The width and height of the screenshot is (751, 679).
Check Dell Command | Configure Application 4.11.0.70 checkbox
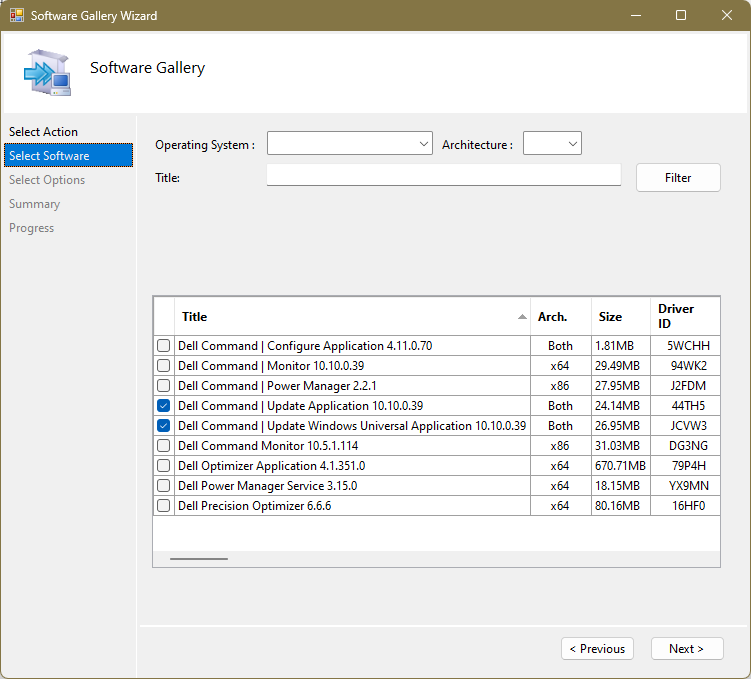coord(163,345)
